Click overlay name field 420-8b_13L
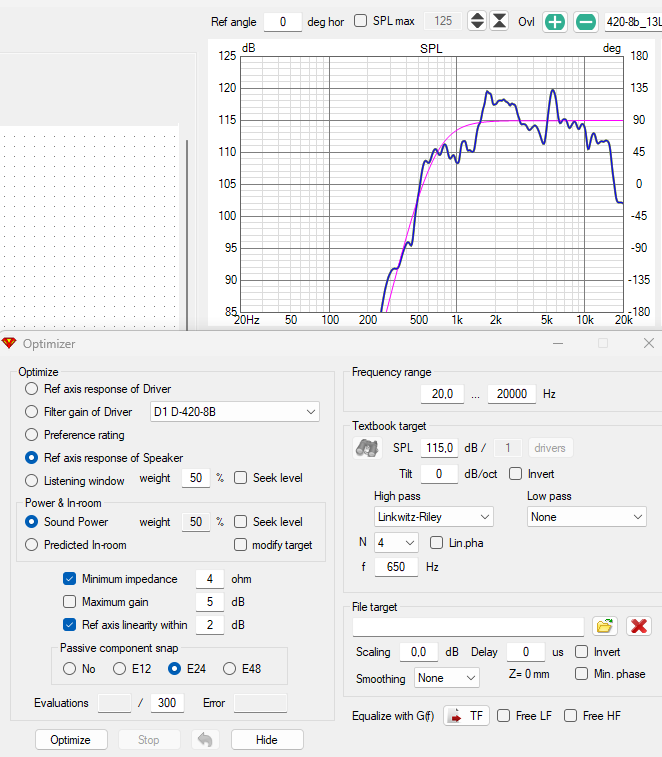 click(633, 22)
